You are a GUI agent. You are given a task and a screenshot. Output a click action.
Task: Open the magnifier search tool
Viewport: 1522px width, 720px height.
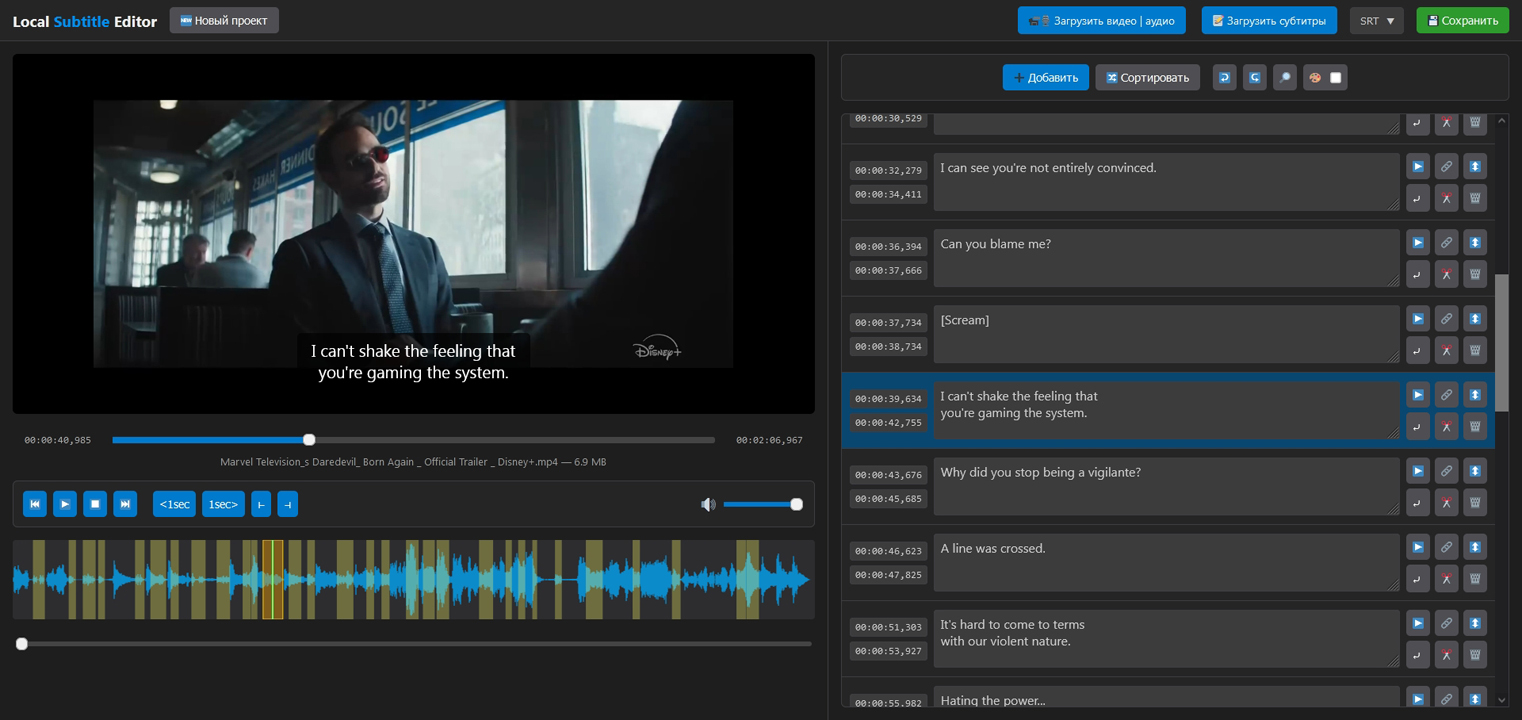[1285, 77]
